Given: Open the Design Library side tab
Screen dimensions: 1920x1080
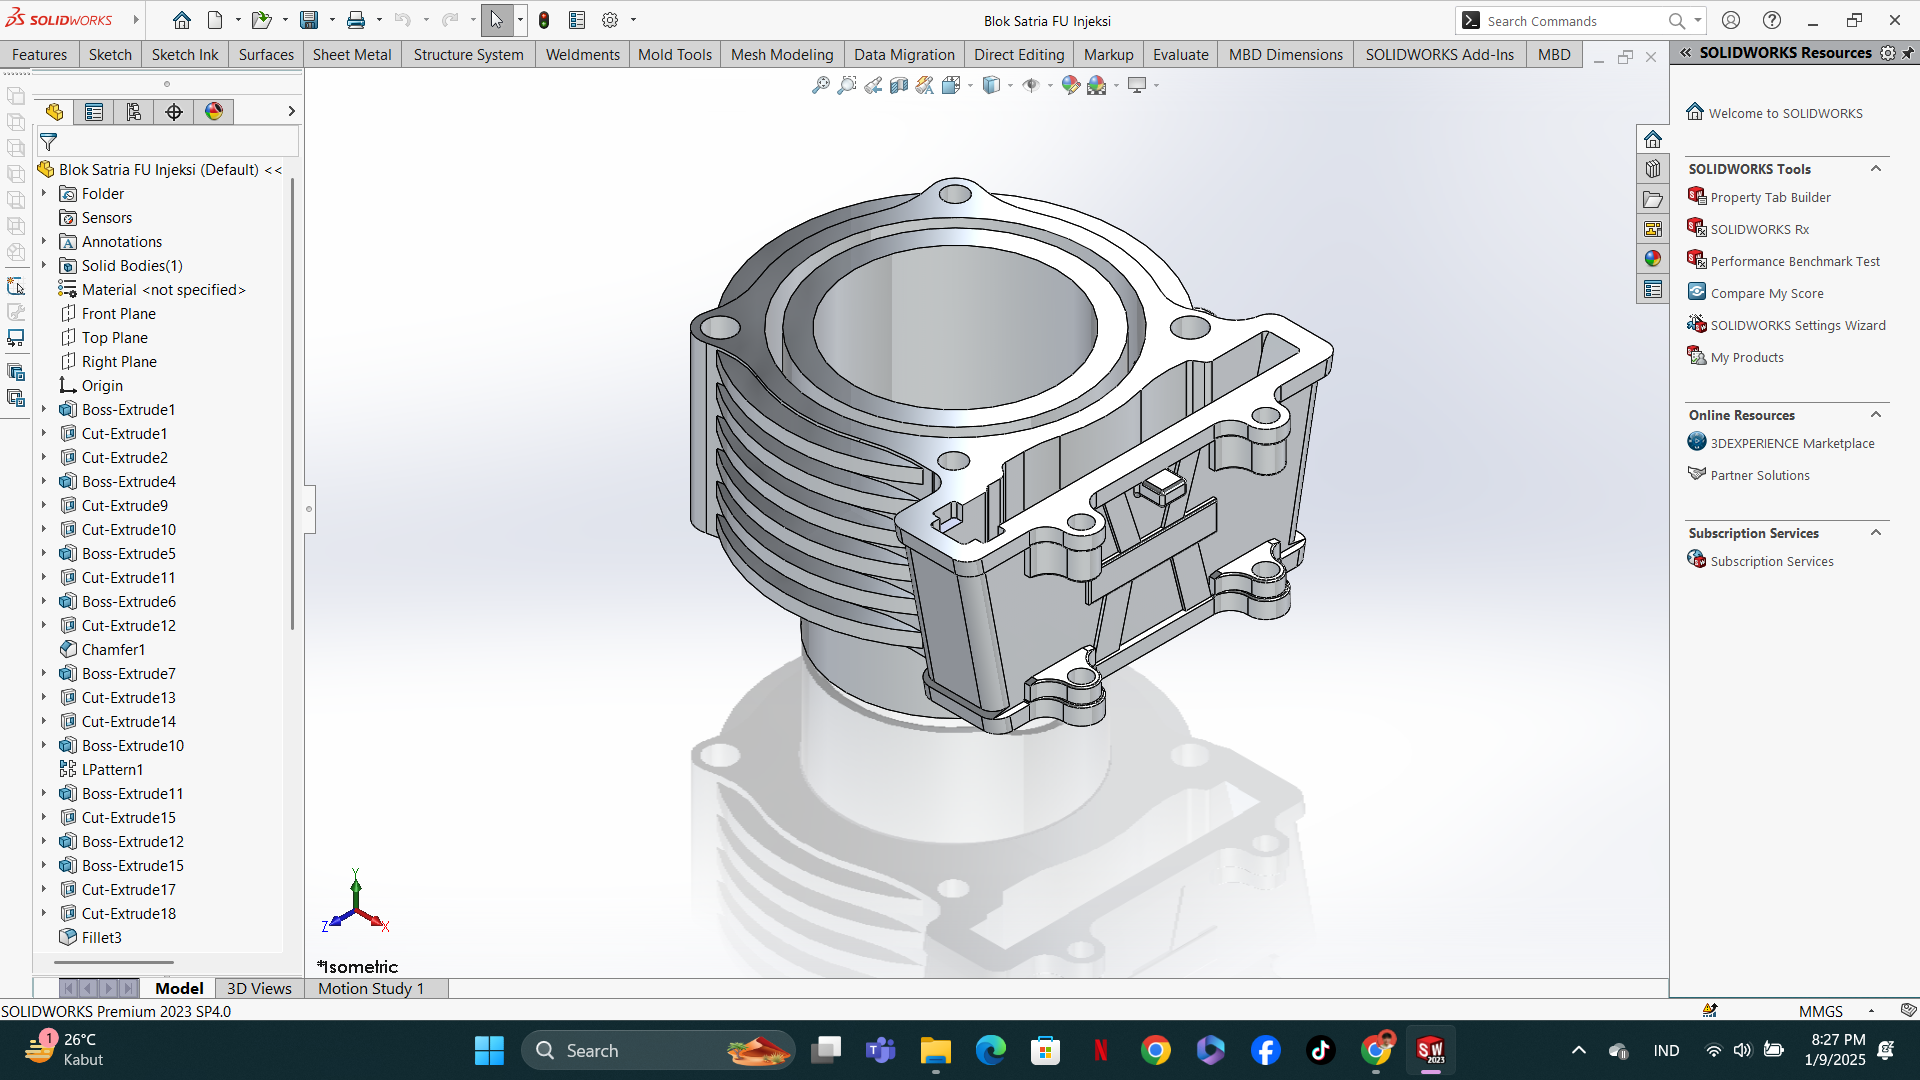Looking at the screenshot, I should coord(1653,169).
